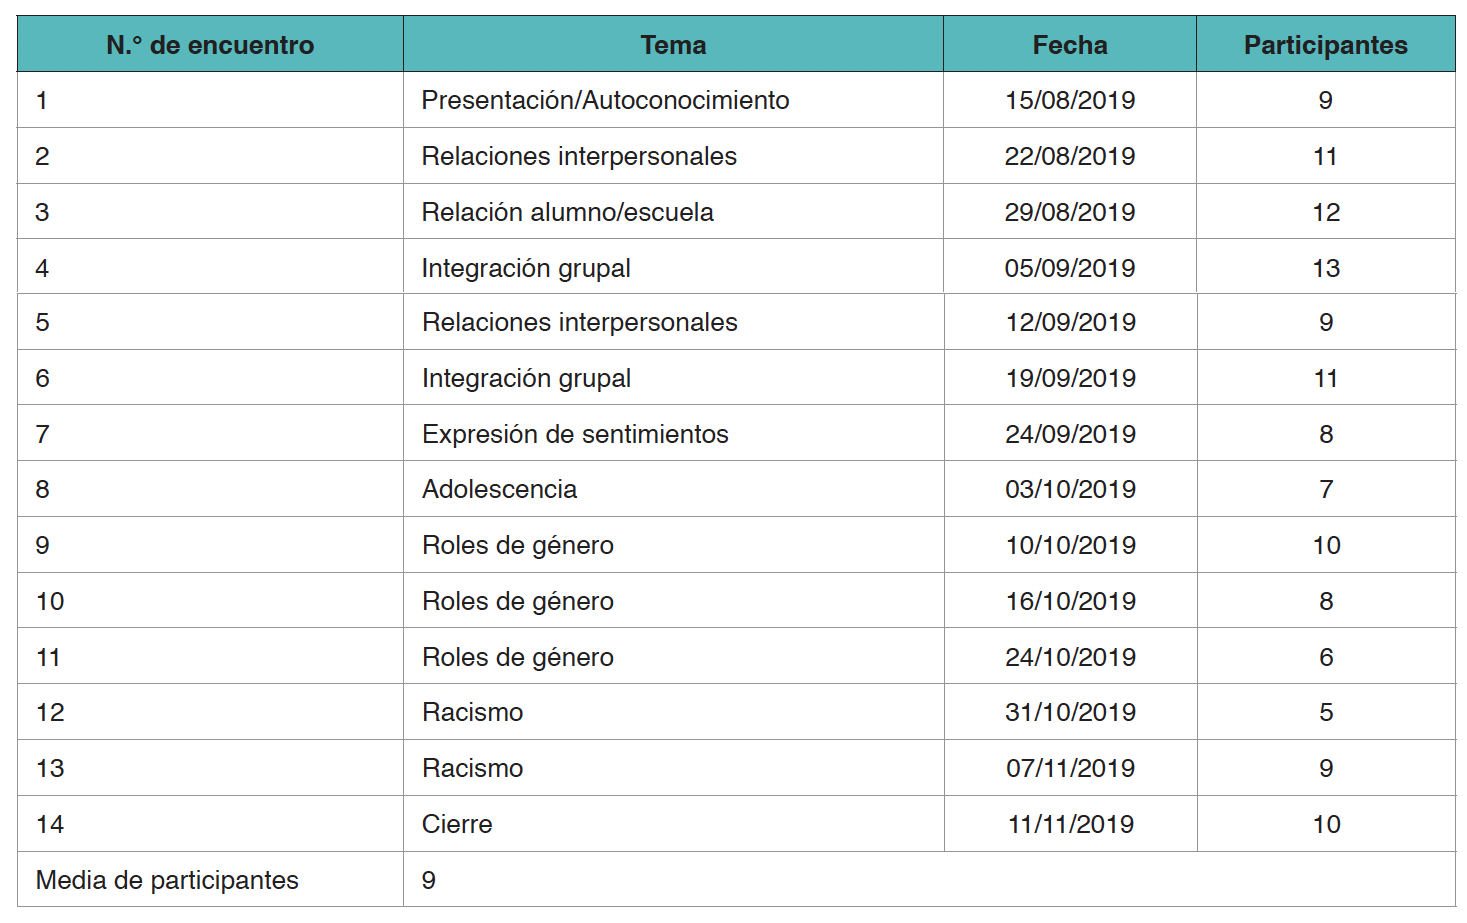The width and height of the screenshot is (1467, 923).
Task: Click the date 15/08/2019
Action: coord(1070,100)
